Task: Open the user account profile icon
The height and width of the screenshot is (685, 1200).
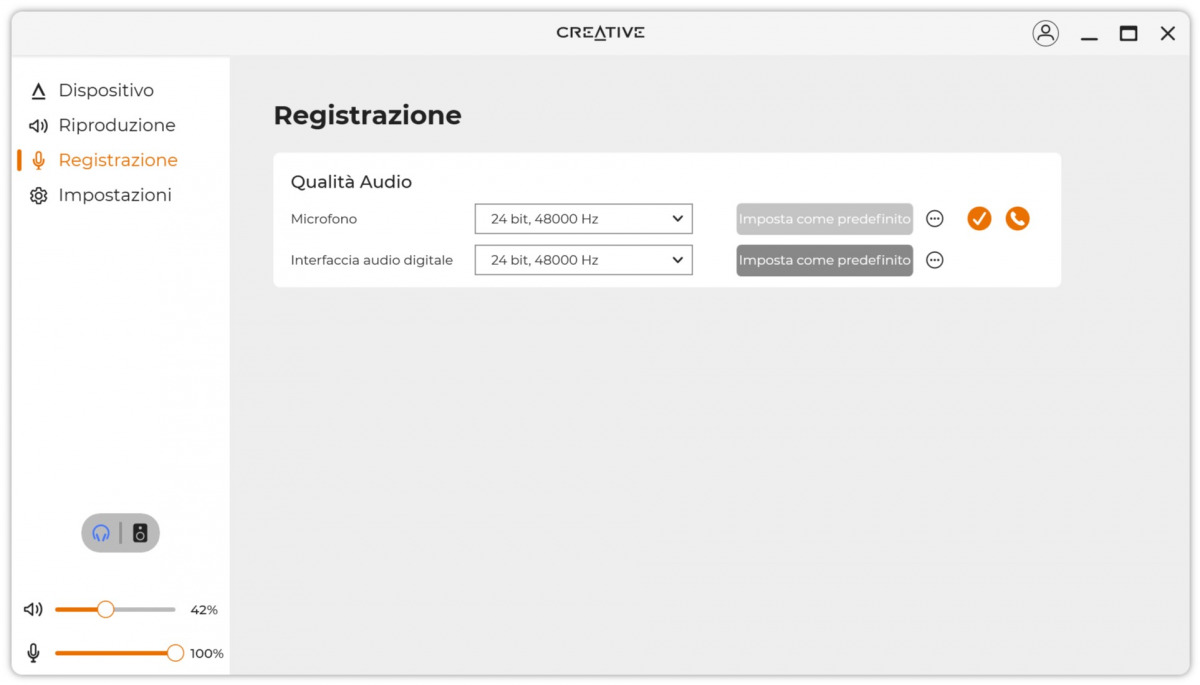Action: (x=1045, y=33)
